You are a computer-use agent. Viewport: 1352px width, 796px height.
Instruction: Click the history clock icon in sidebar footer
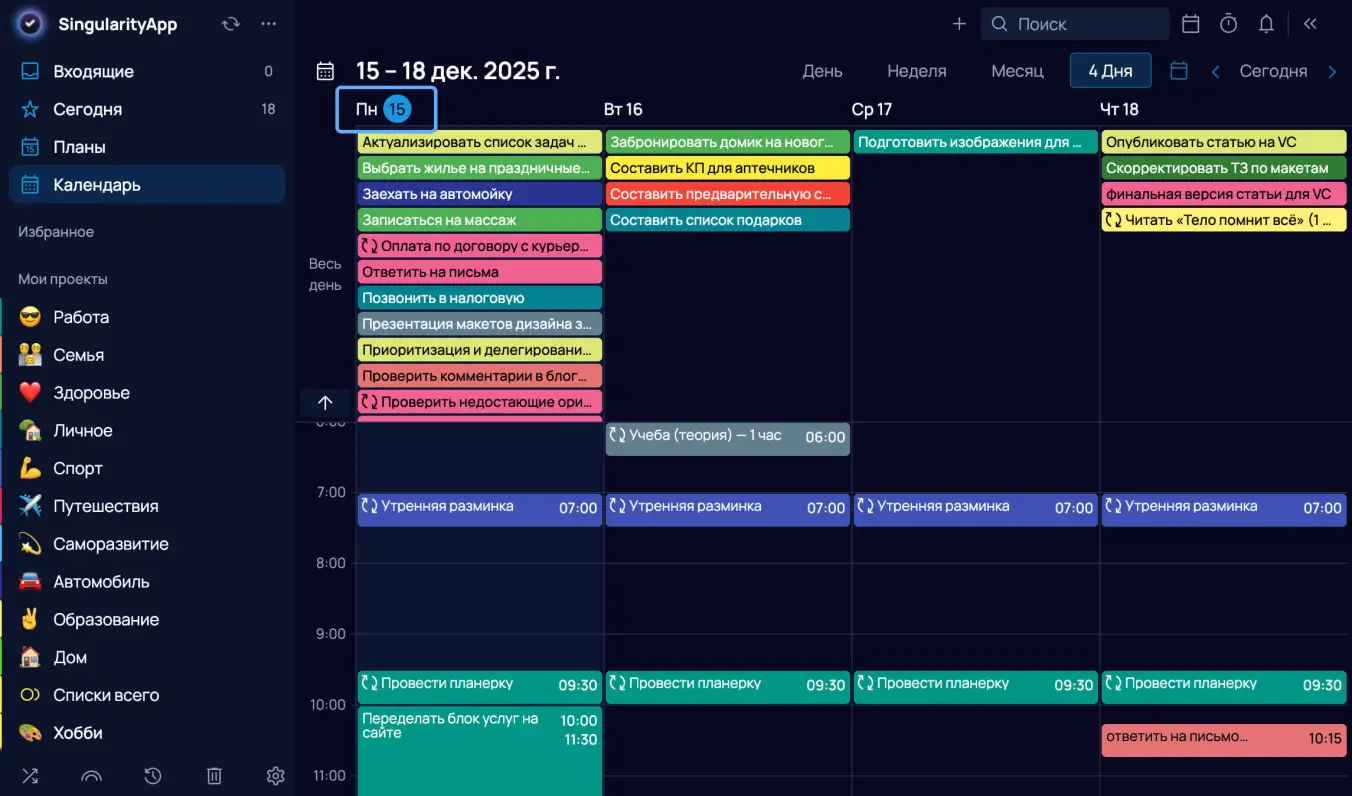point(153,776)
